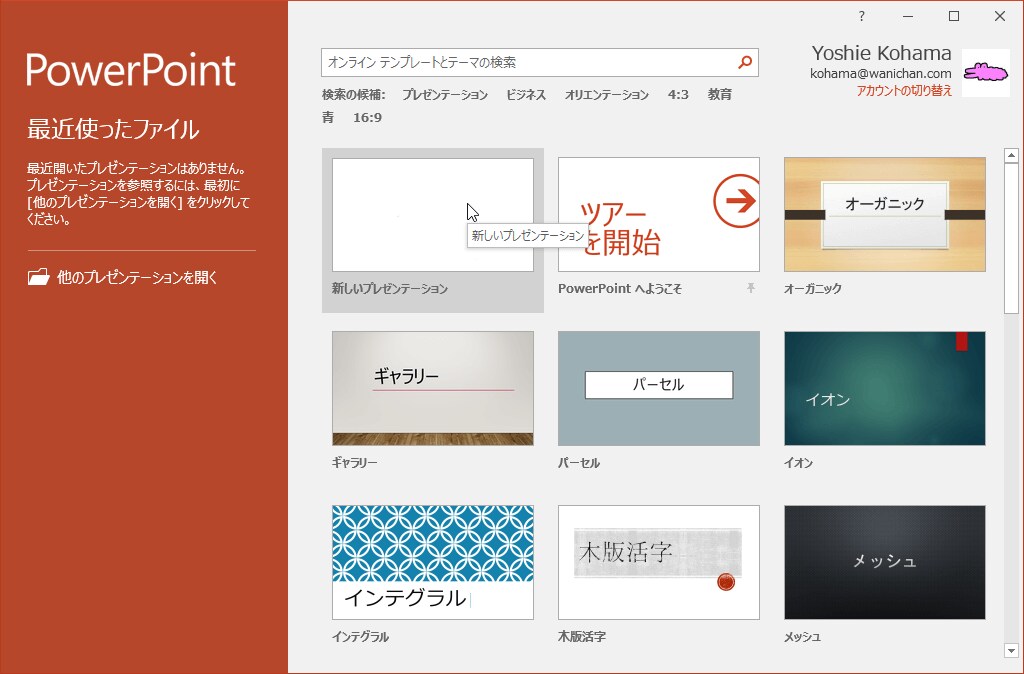Screen dimensions: 1024x674
Task: Click the scrollbar up arrow
Action: point(1012,155)
